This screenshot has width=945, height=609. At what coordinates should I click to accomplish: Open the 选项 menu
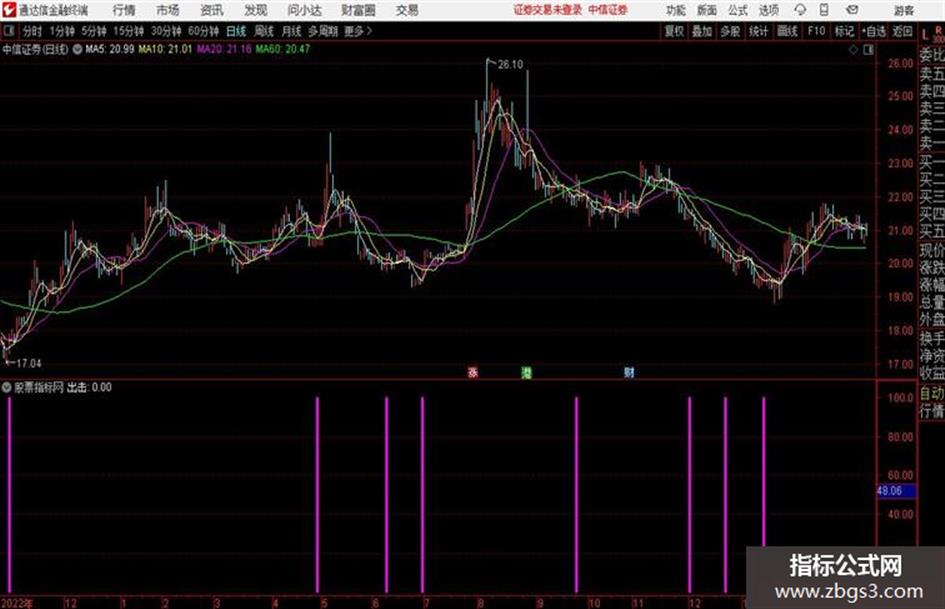tap(768, 10)
